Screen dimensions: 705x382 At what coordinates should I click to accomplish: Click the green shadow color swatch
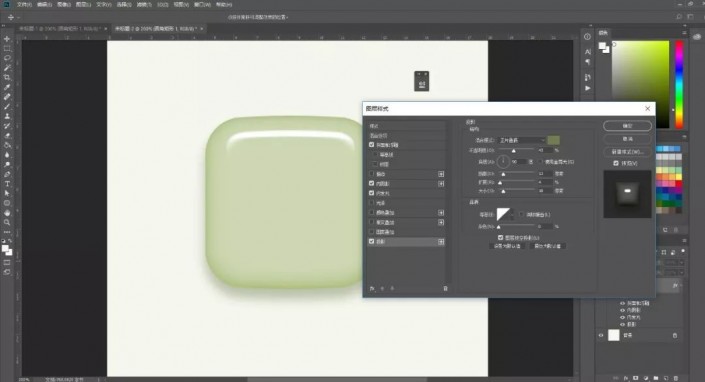(553, 140)
